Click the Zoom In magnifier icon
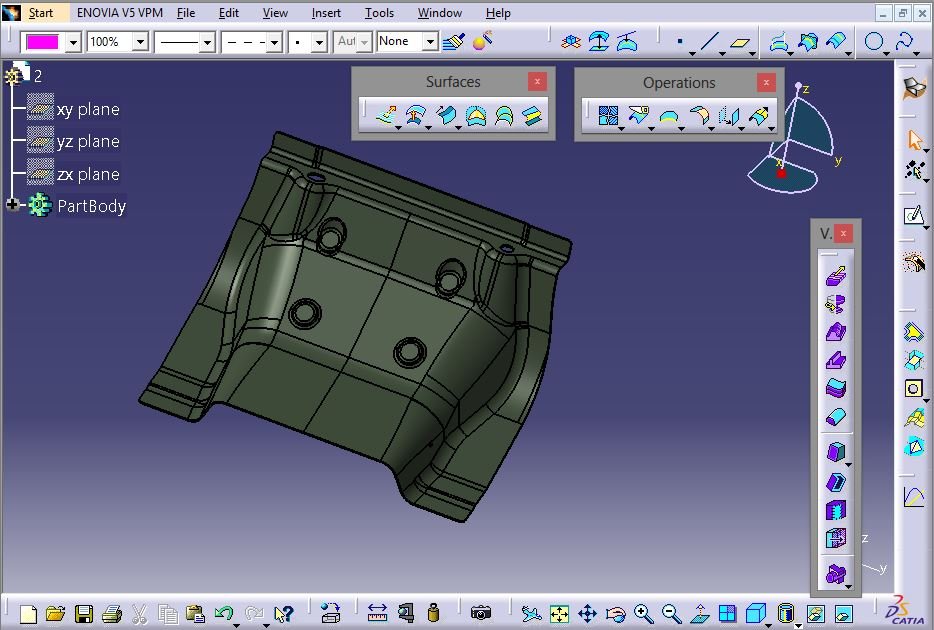934x630 pixels. point(643,613)
